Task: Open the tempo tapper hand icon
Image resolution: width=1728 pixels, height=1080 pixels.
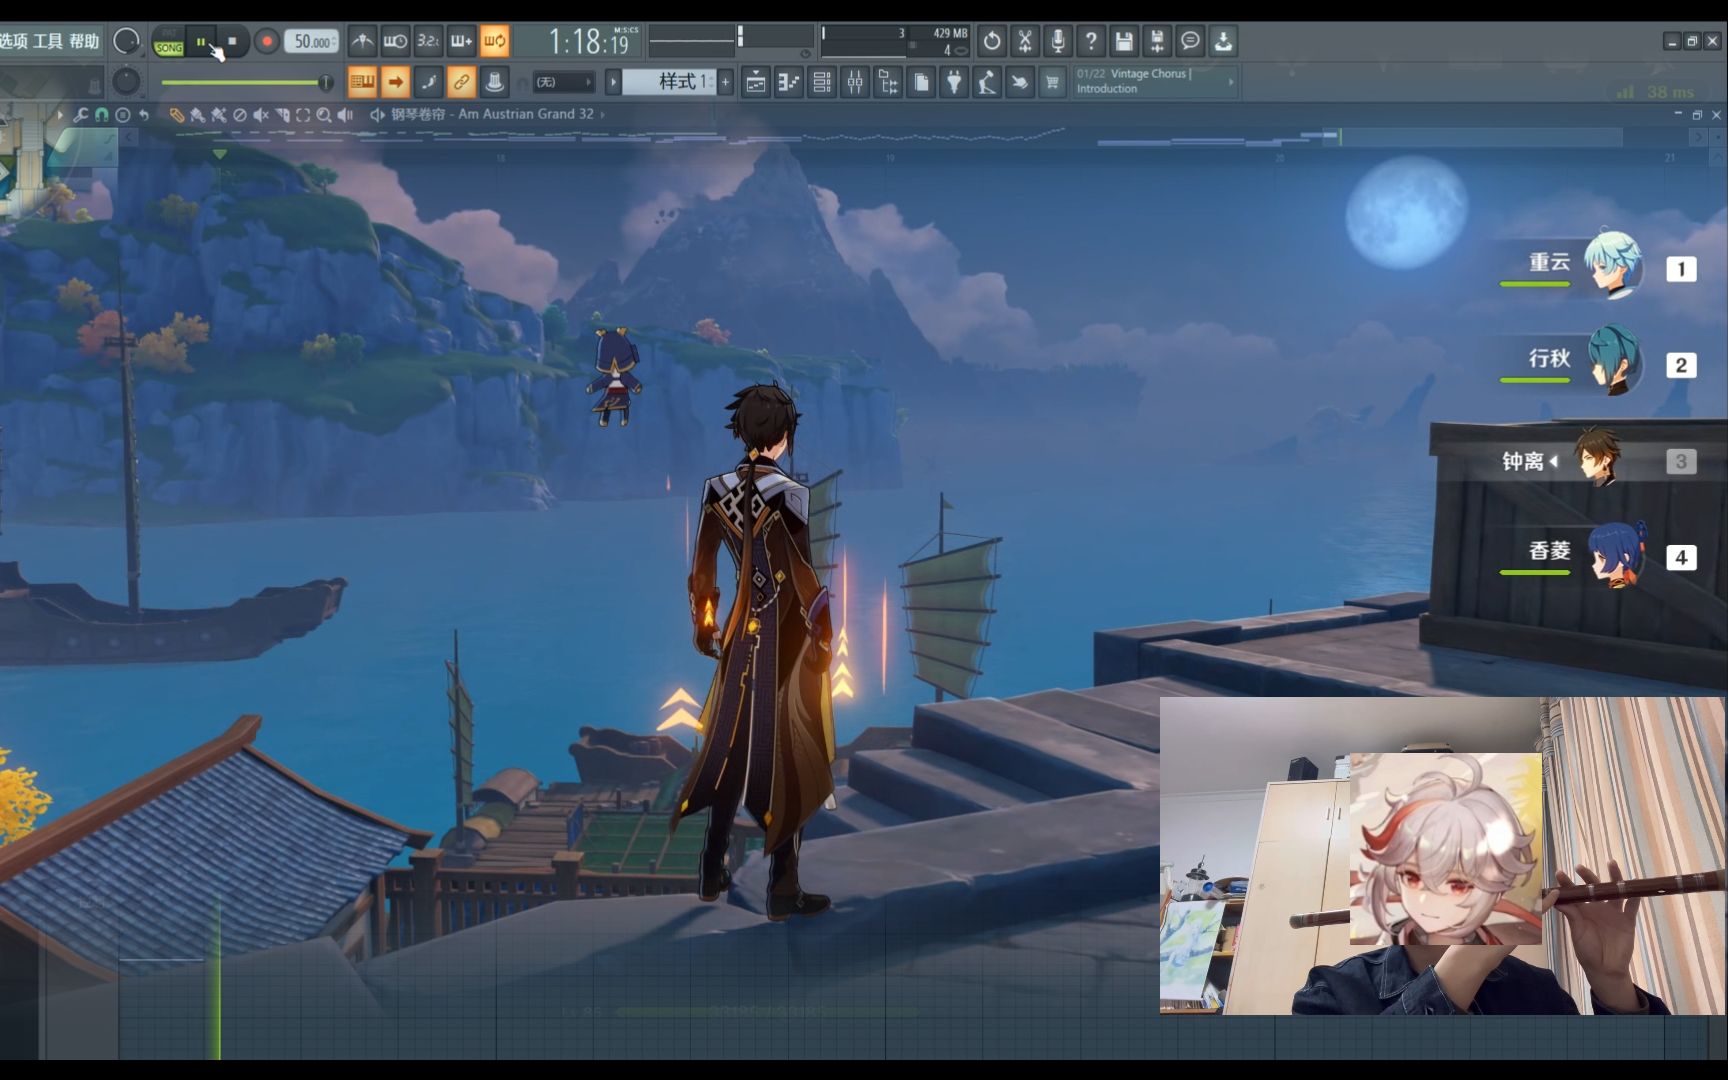Action: click(x=1019, y=82)
